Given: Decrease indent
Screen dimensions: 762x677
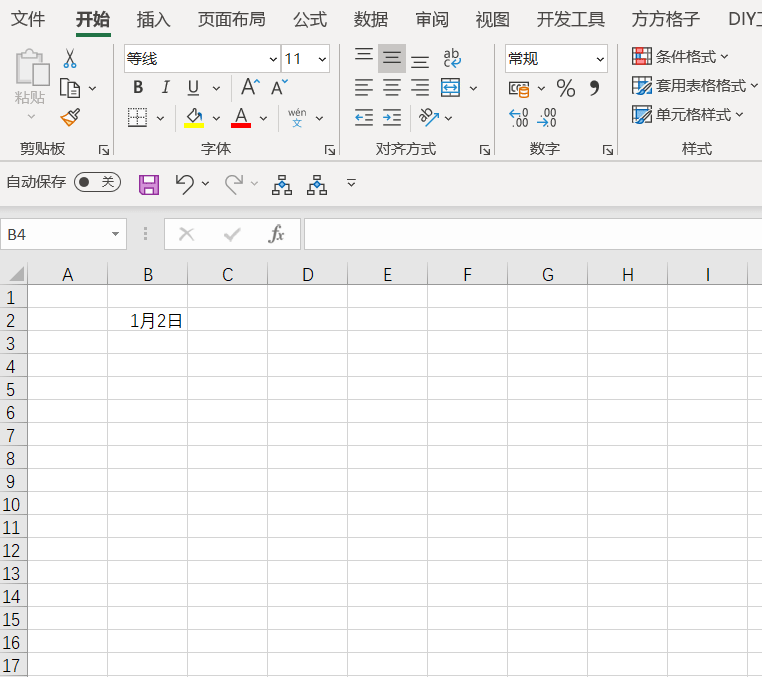Looking at the screenshot, I should 364,118.
